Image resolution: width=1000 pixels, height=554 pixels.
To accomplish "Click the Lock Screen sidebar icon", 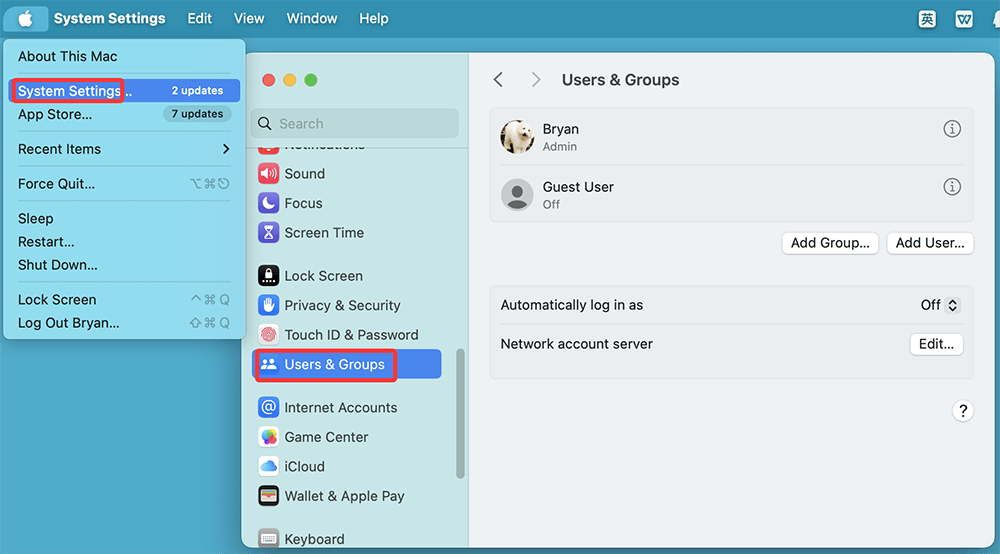I will (268, 275).
